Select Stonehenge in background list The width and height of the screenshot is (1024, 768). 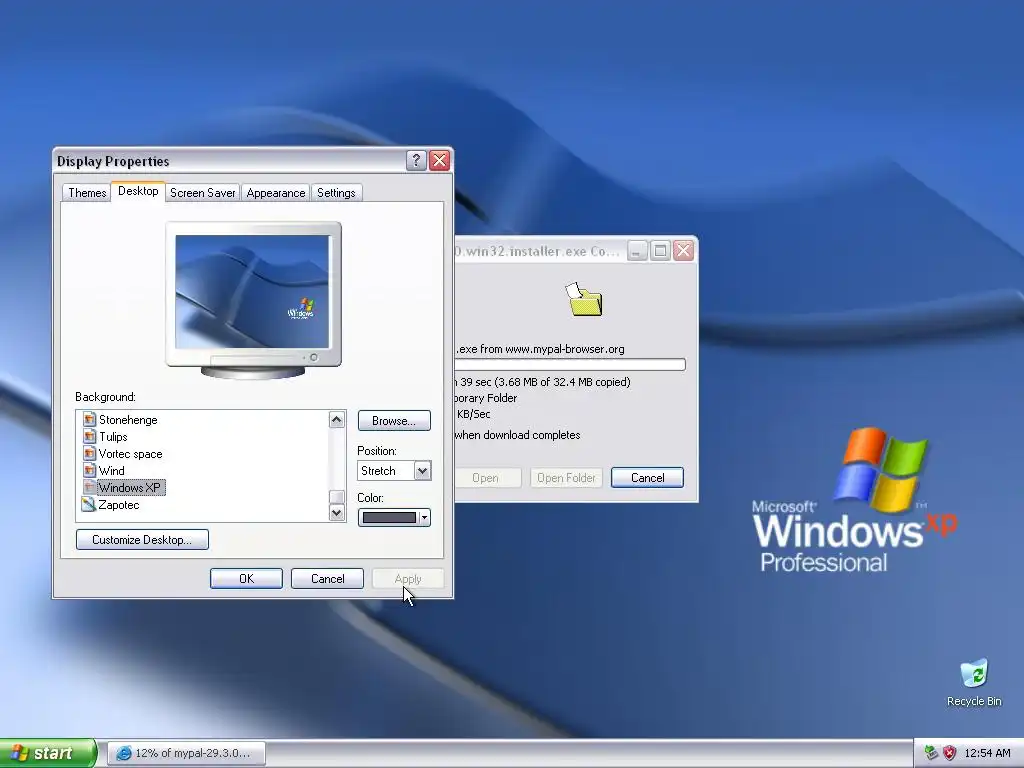tap(128, 420)
